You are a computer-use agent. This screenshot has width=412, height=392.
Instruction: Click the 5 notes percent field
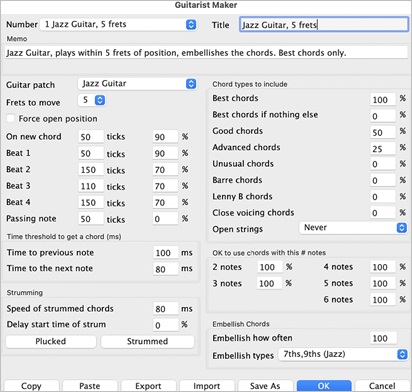(383, 283)
